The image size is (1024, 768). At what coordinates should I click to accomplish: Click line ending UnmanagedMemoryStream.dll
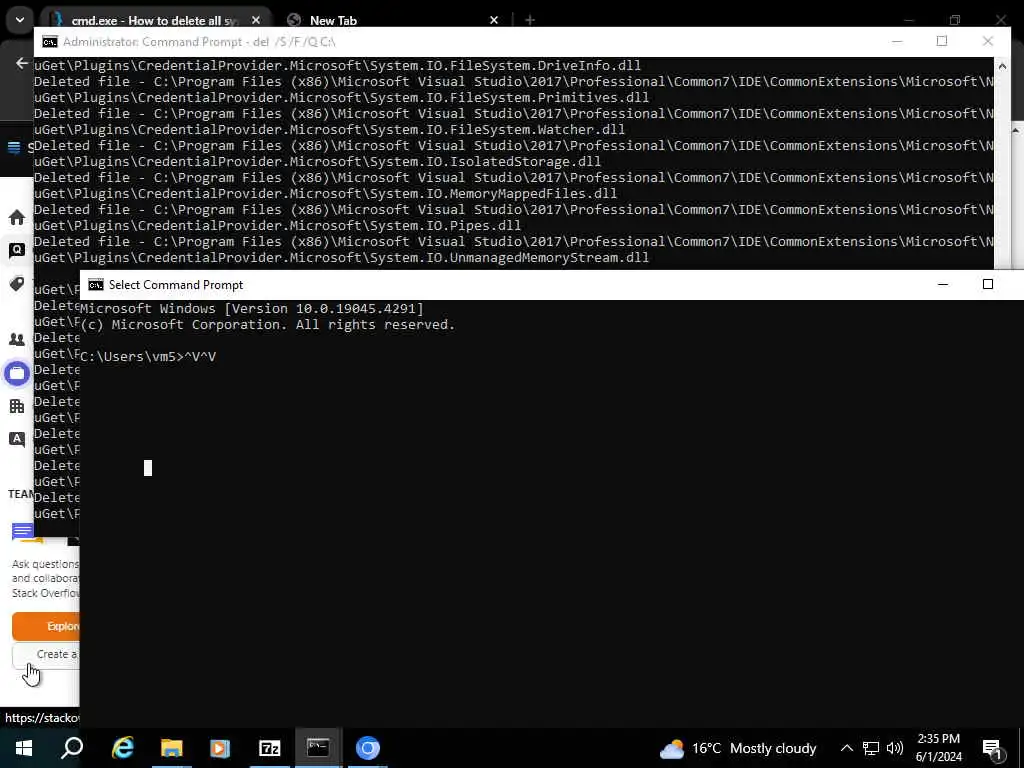342,258
